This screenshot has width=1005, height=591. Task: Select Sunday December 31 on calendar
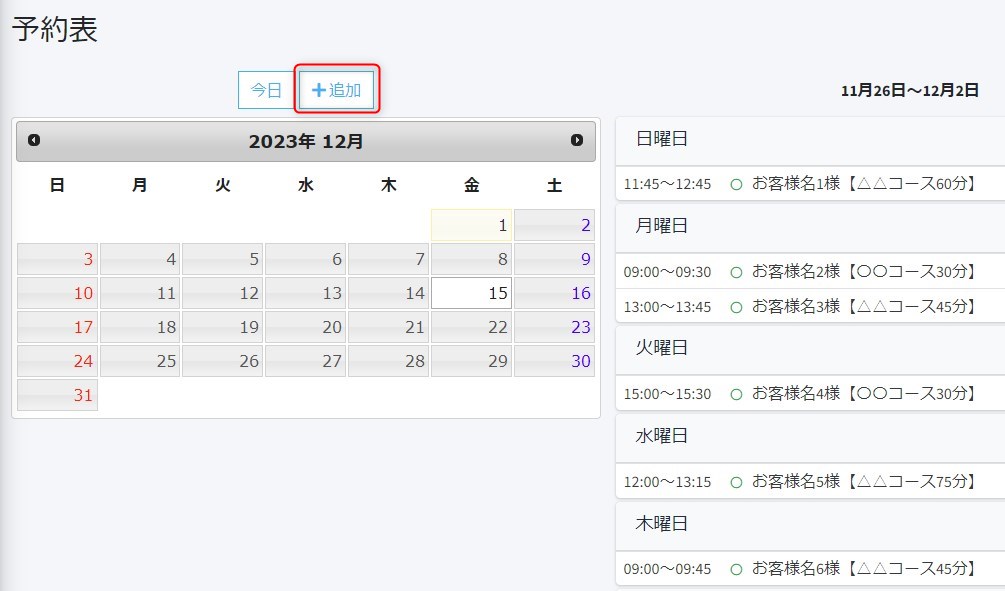pos(57,395)
